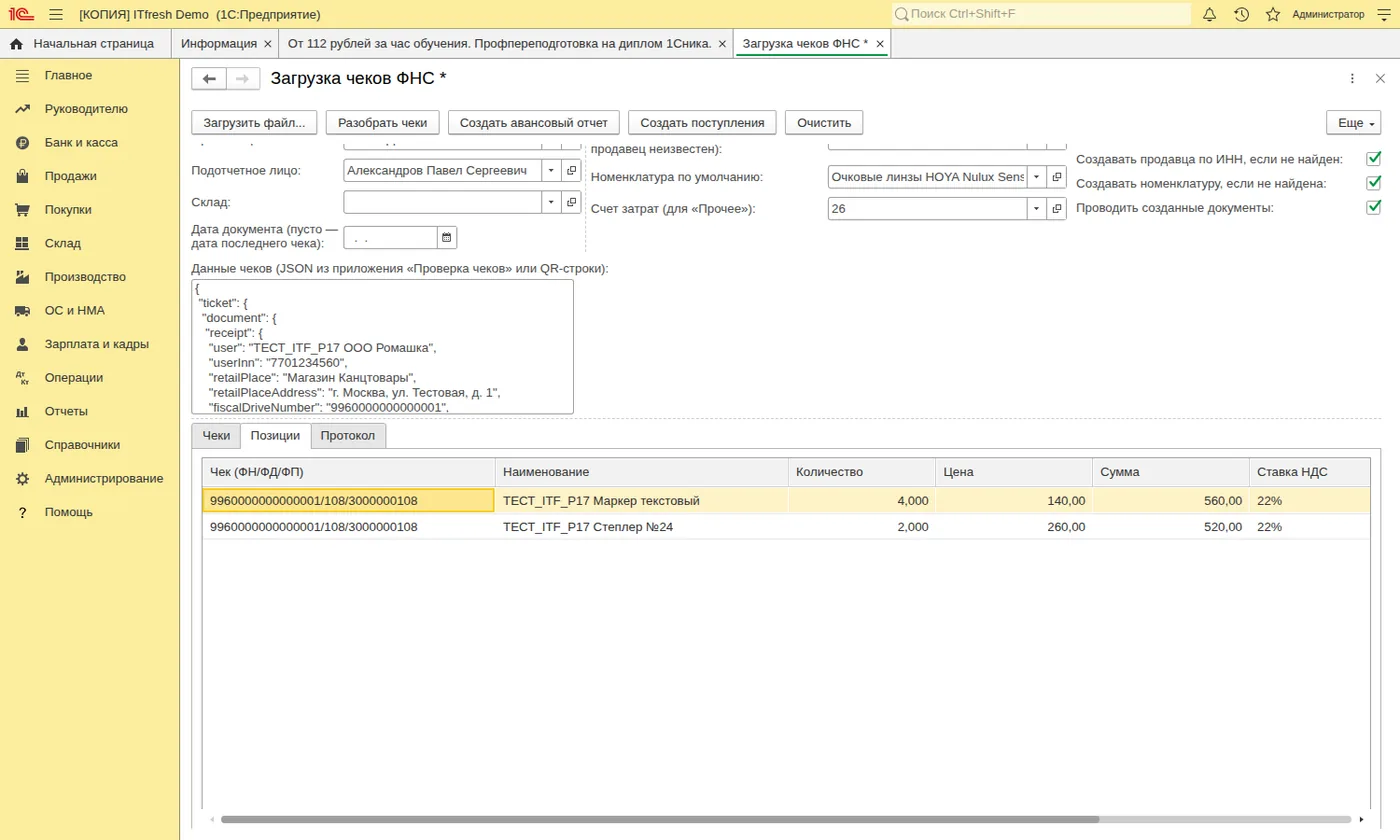The height and width of the screenshot is (840, 1400).
Task: Open the three-dot form options menu
Action: click(x=1352, y=79)
